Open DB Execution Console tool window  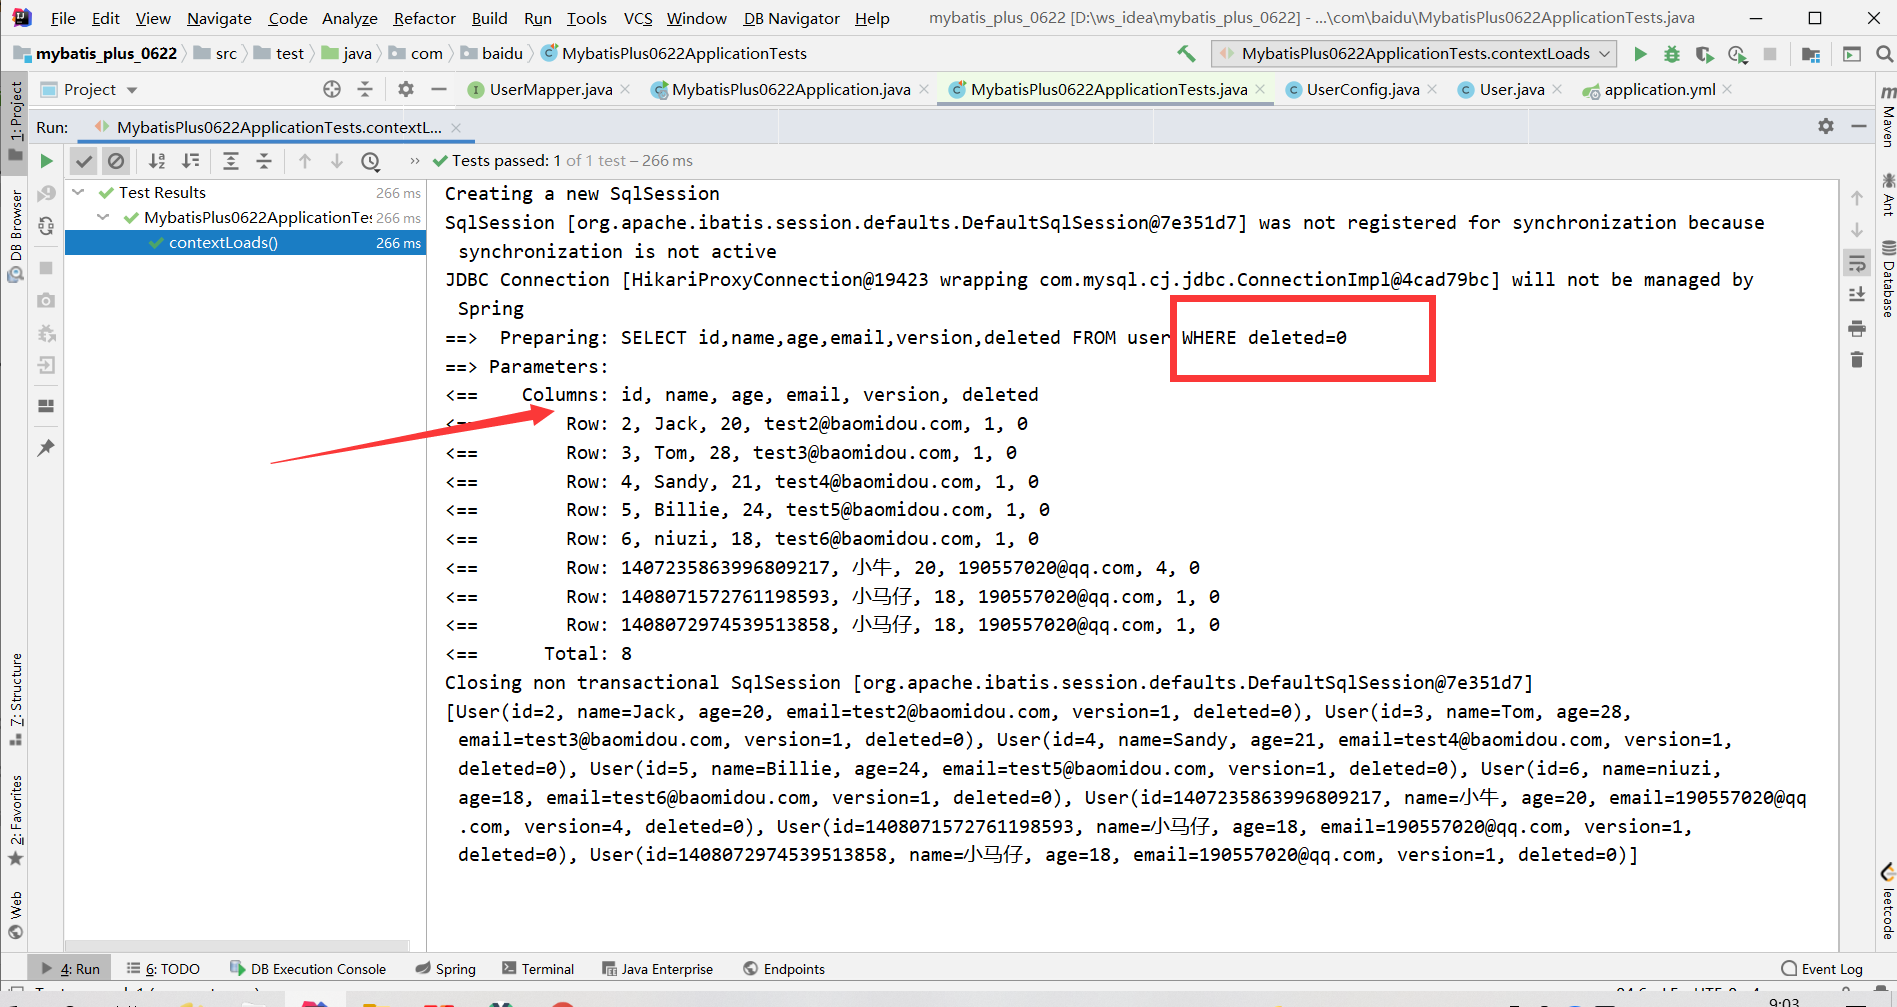[308, 969]
